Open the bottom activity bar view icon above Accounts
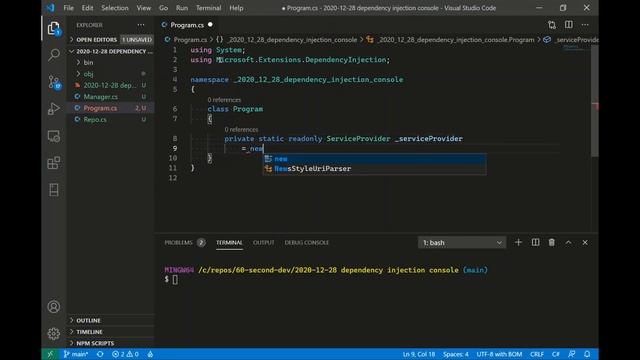The image size is (640, 360). coord(53,190)
